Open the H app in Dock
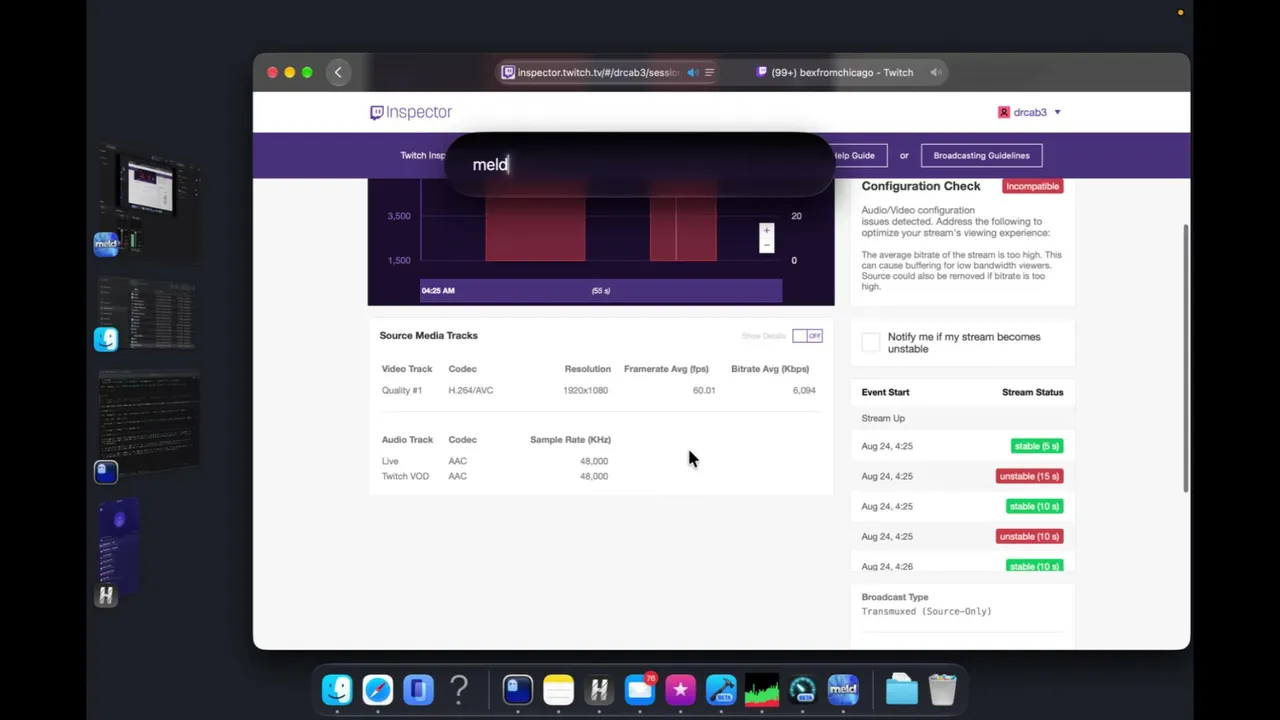 (x=599, y=690)
